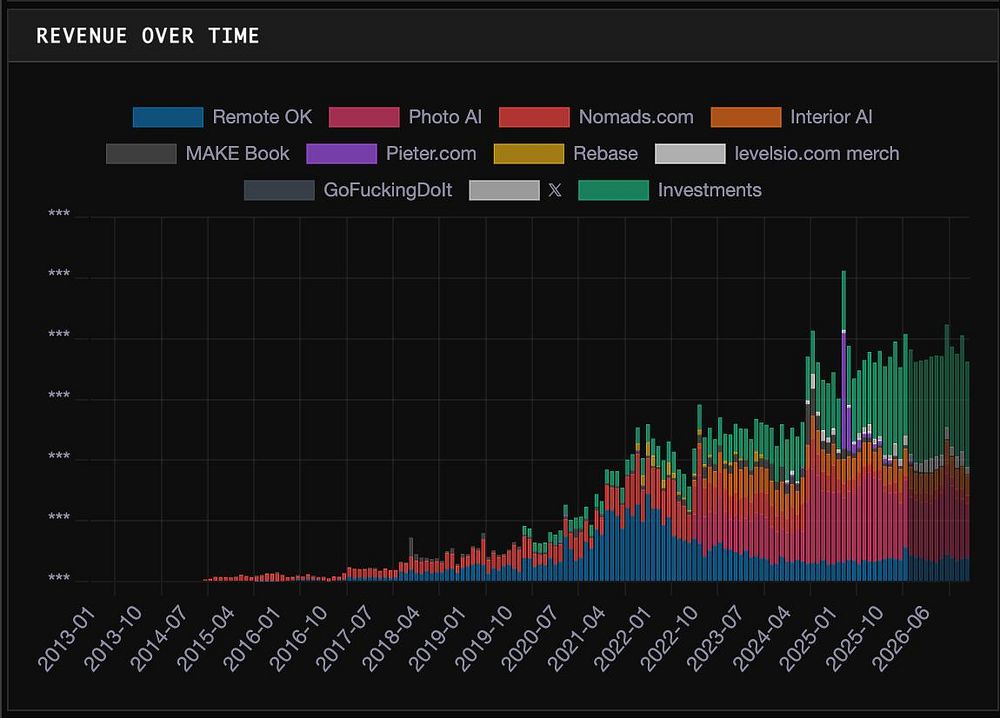1000x718 pixels.
Task: Toggle the Remote OK series label
Action: (x=262, y=117)
